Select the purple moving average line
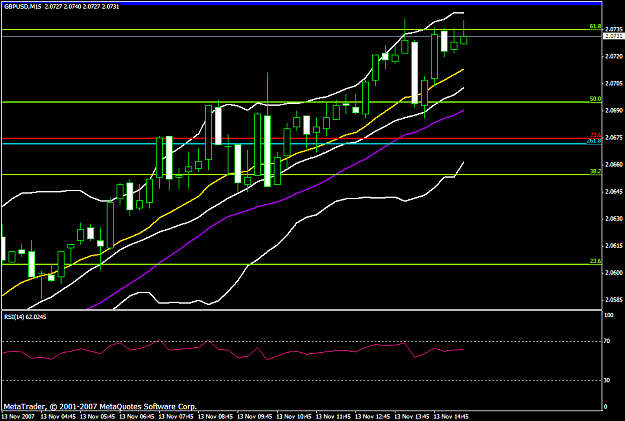Screen dimensions: 625x421 coord(279,202)
